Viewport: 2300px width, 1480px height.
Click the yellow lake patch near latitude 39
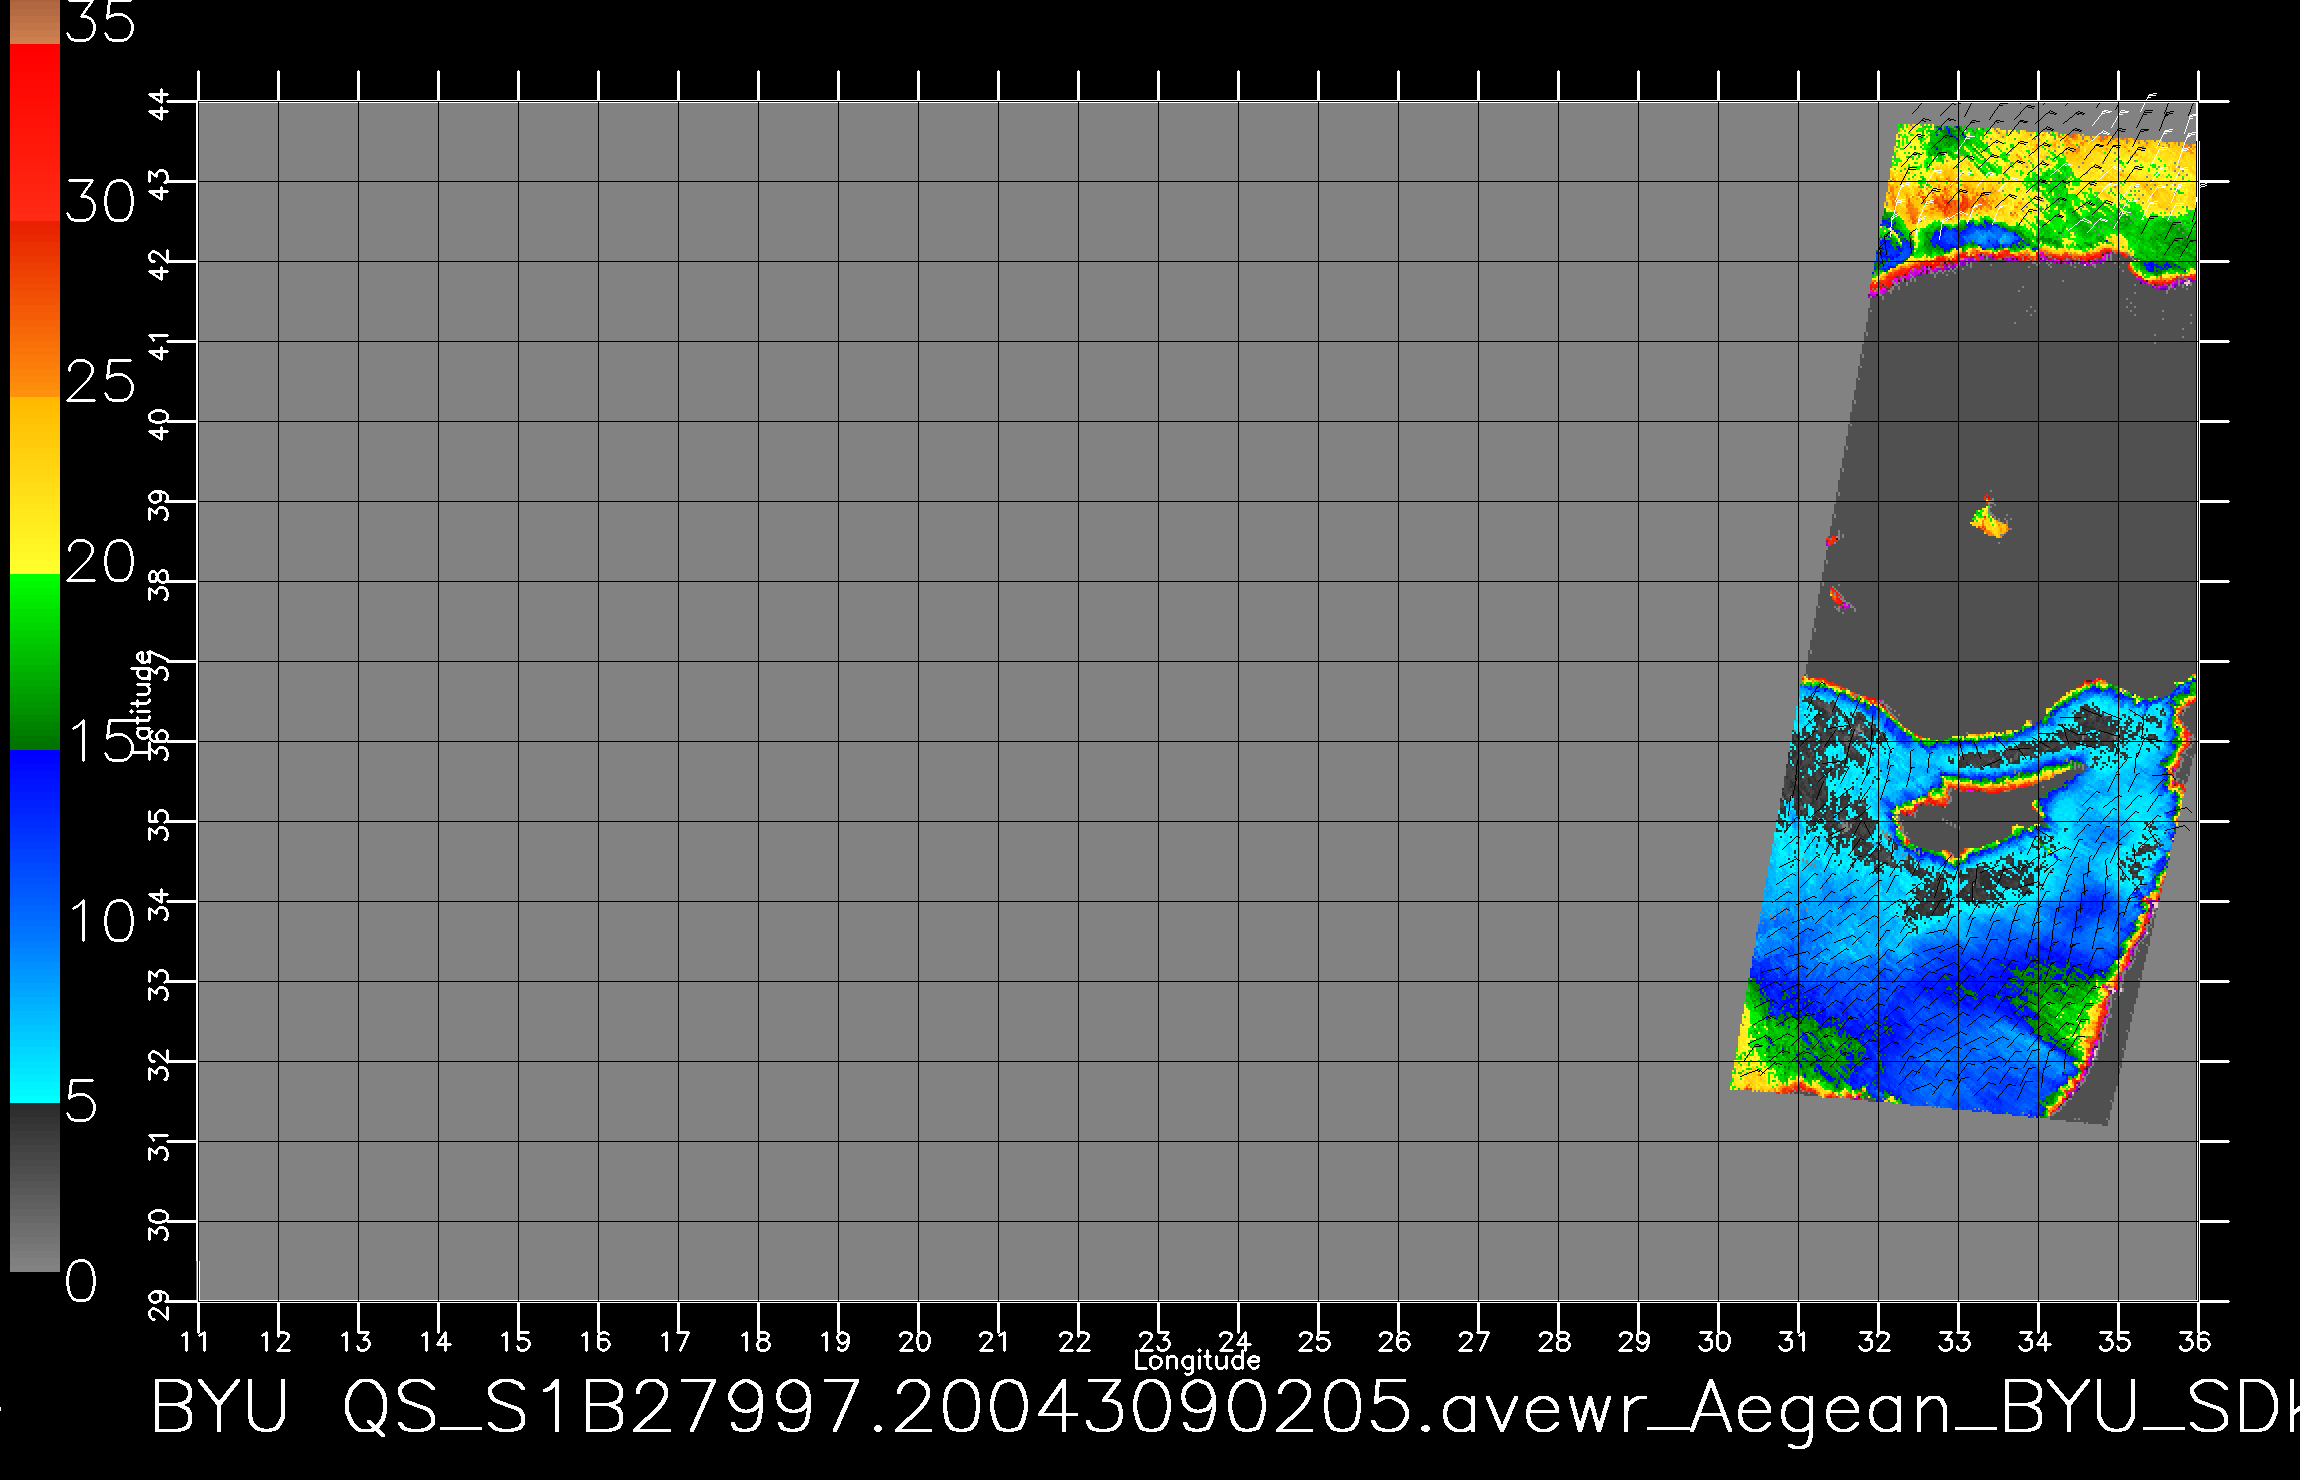click(1990, 522)
